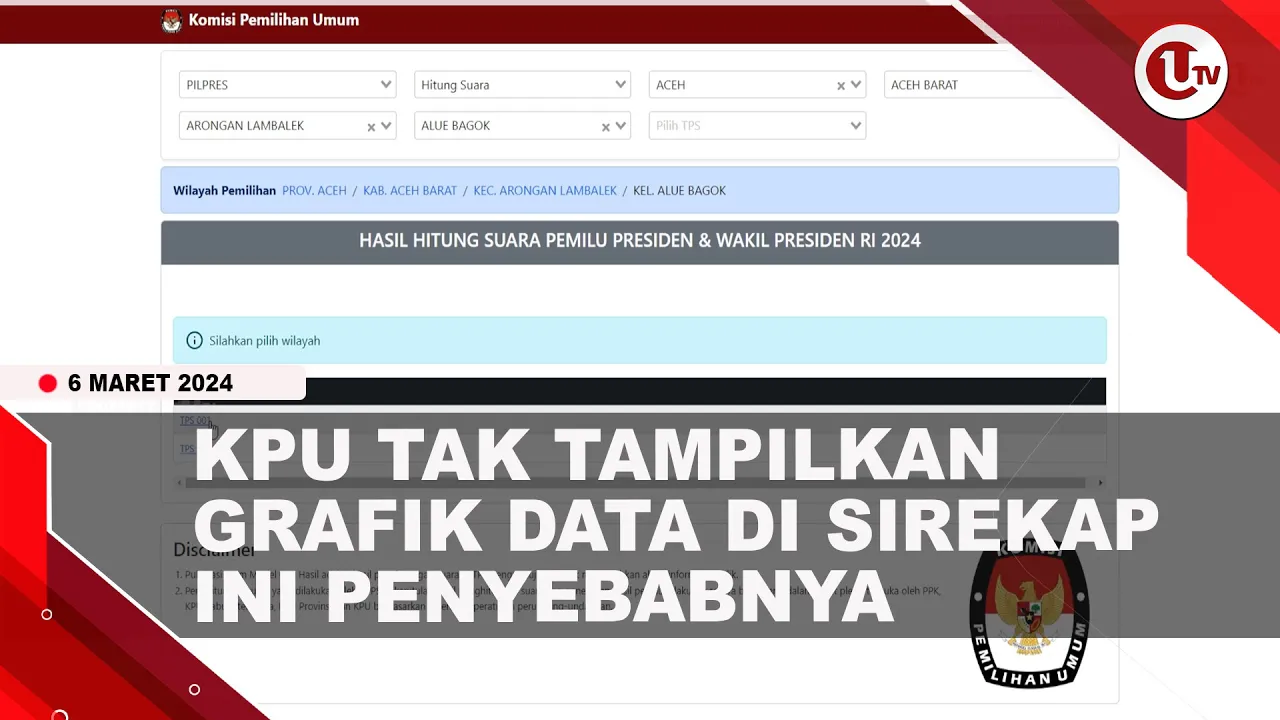1280x720 pixels.
Task: Open the Pilih TPS dropdown
Action: [x=757, y=126]
